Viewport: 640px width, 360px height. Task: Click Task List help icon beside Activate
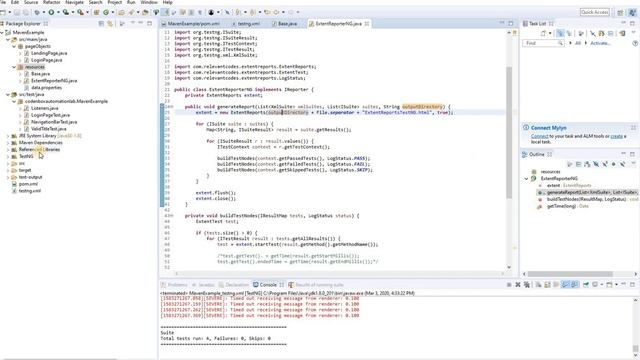635,43
